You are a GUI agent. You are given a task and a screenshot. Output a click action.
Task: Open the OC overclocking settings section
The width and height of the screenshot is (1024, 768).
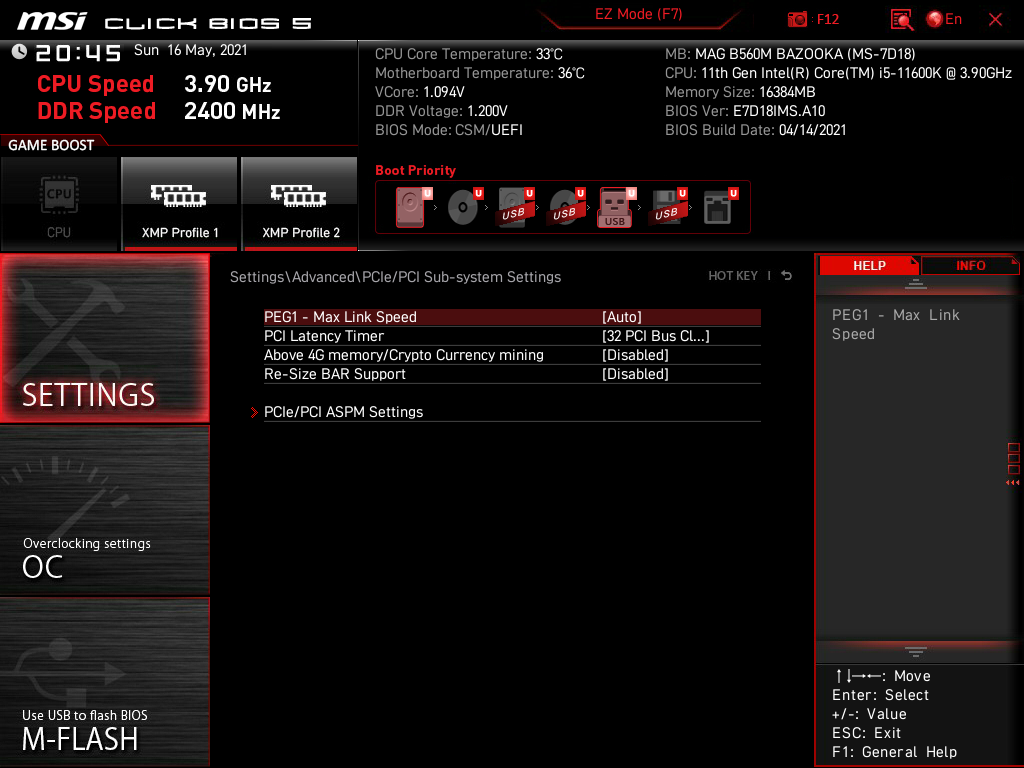pos(104,511)
